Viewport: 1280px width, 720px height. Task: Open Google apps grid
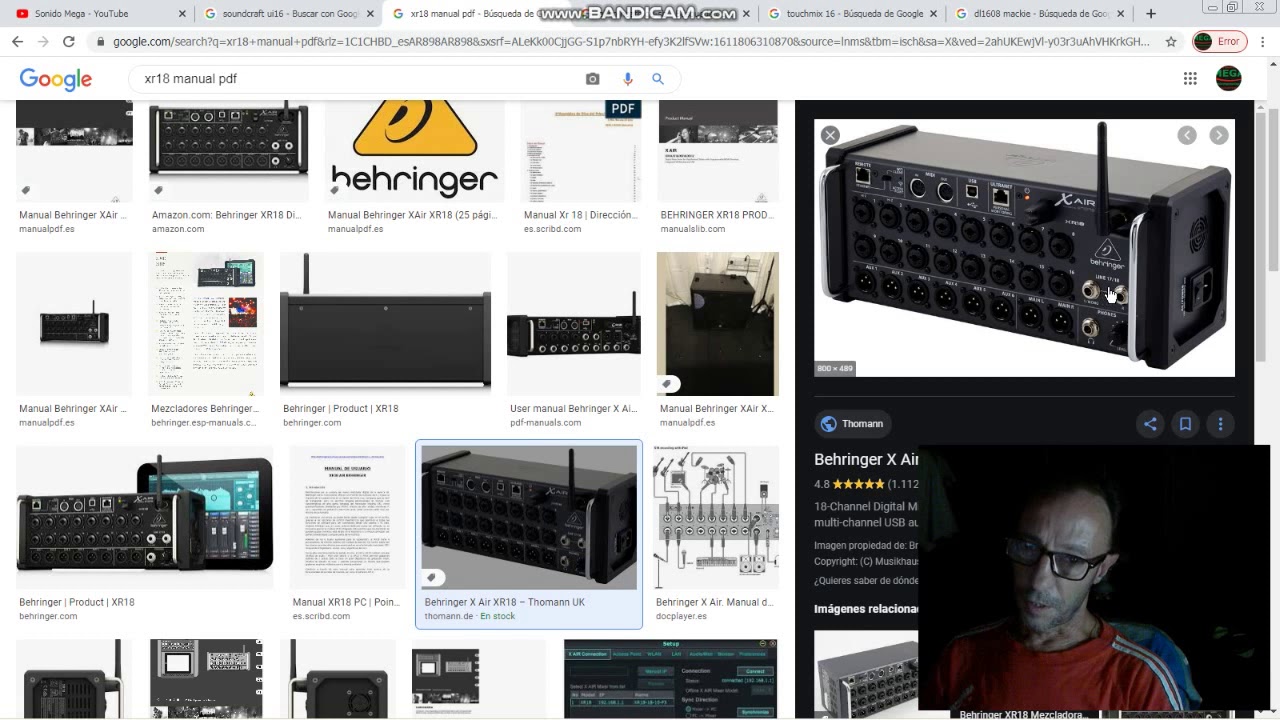(x=1190, y=79)
